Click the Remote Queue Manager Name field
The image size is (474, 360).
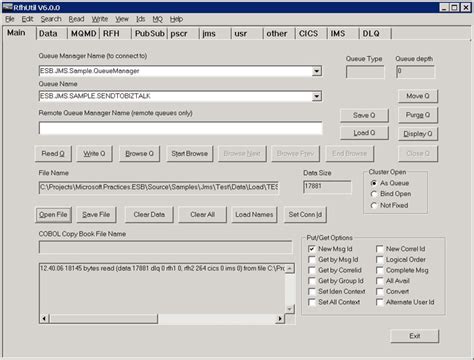181,128
